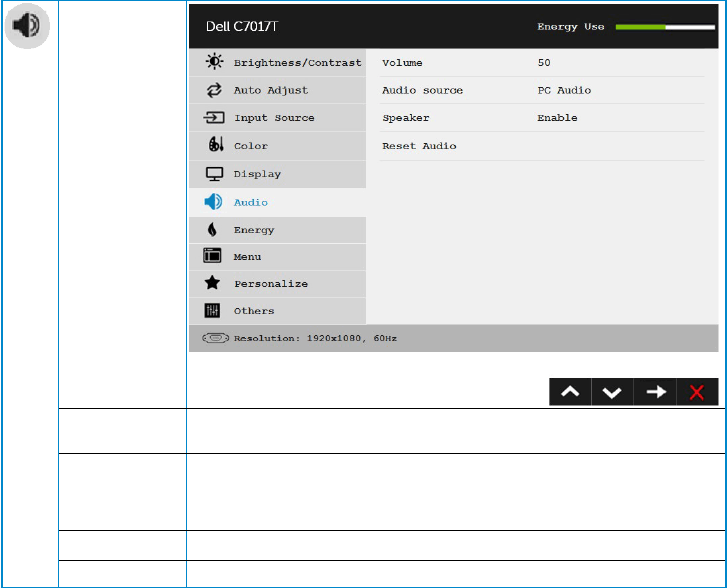The height and width of the screenshot is (588, 727).
Task: Select the Volume setting row
Action: click(x=542, y=63)
